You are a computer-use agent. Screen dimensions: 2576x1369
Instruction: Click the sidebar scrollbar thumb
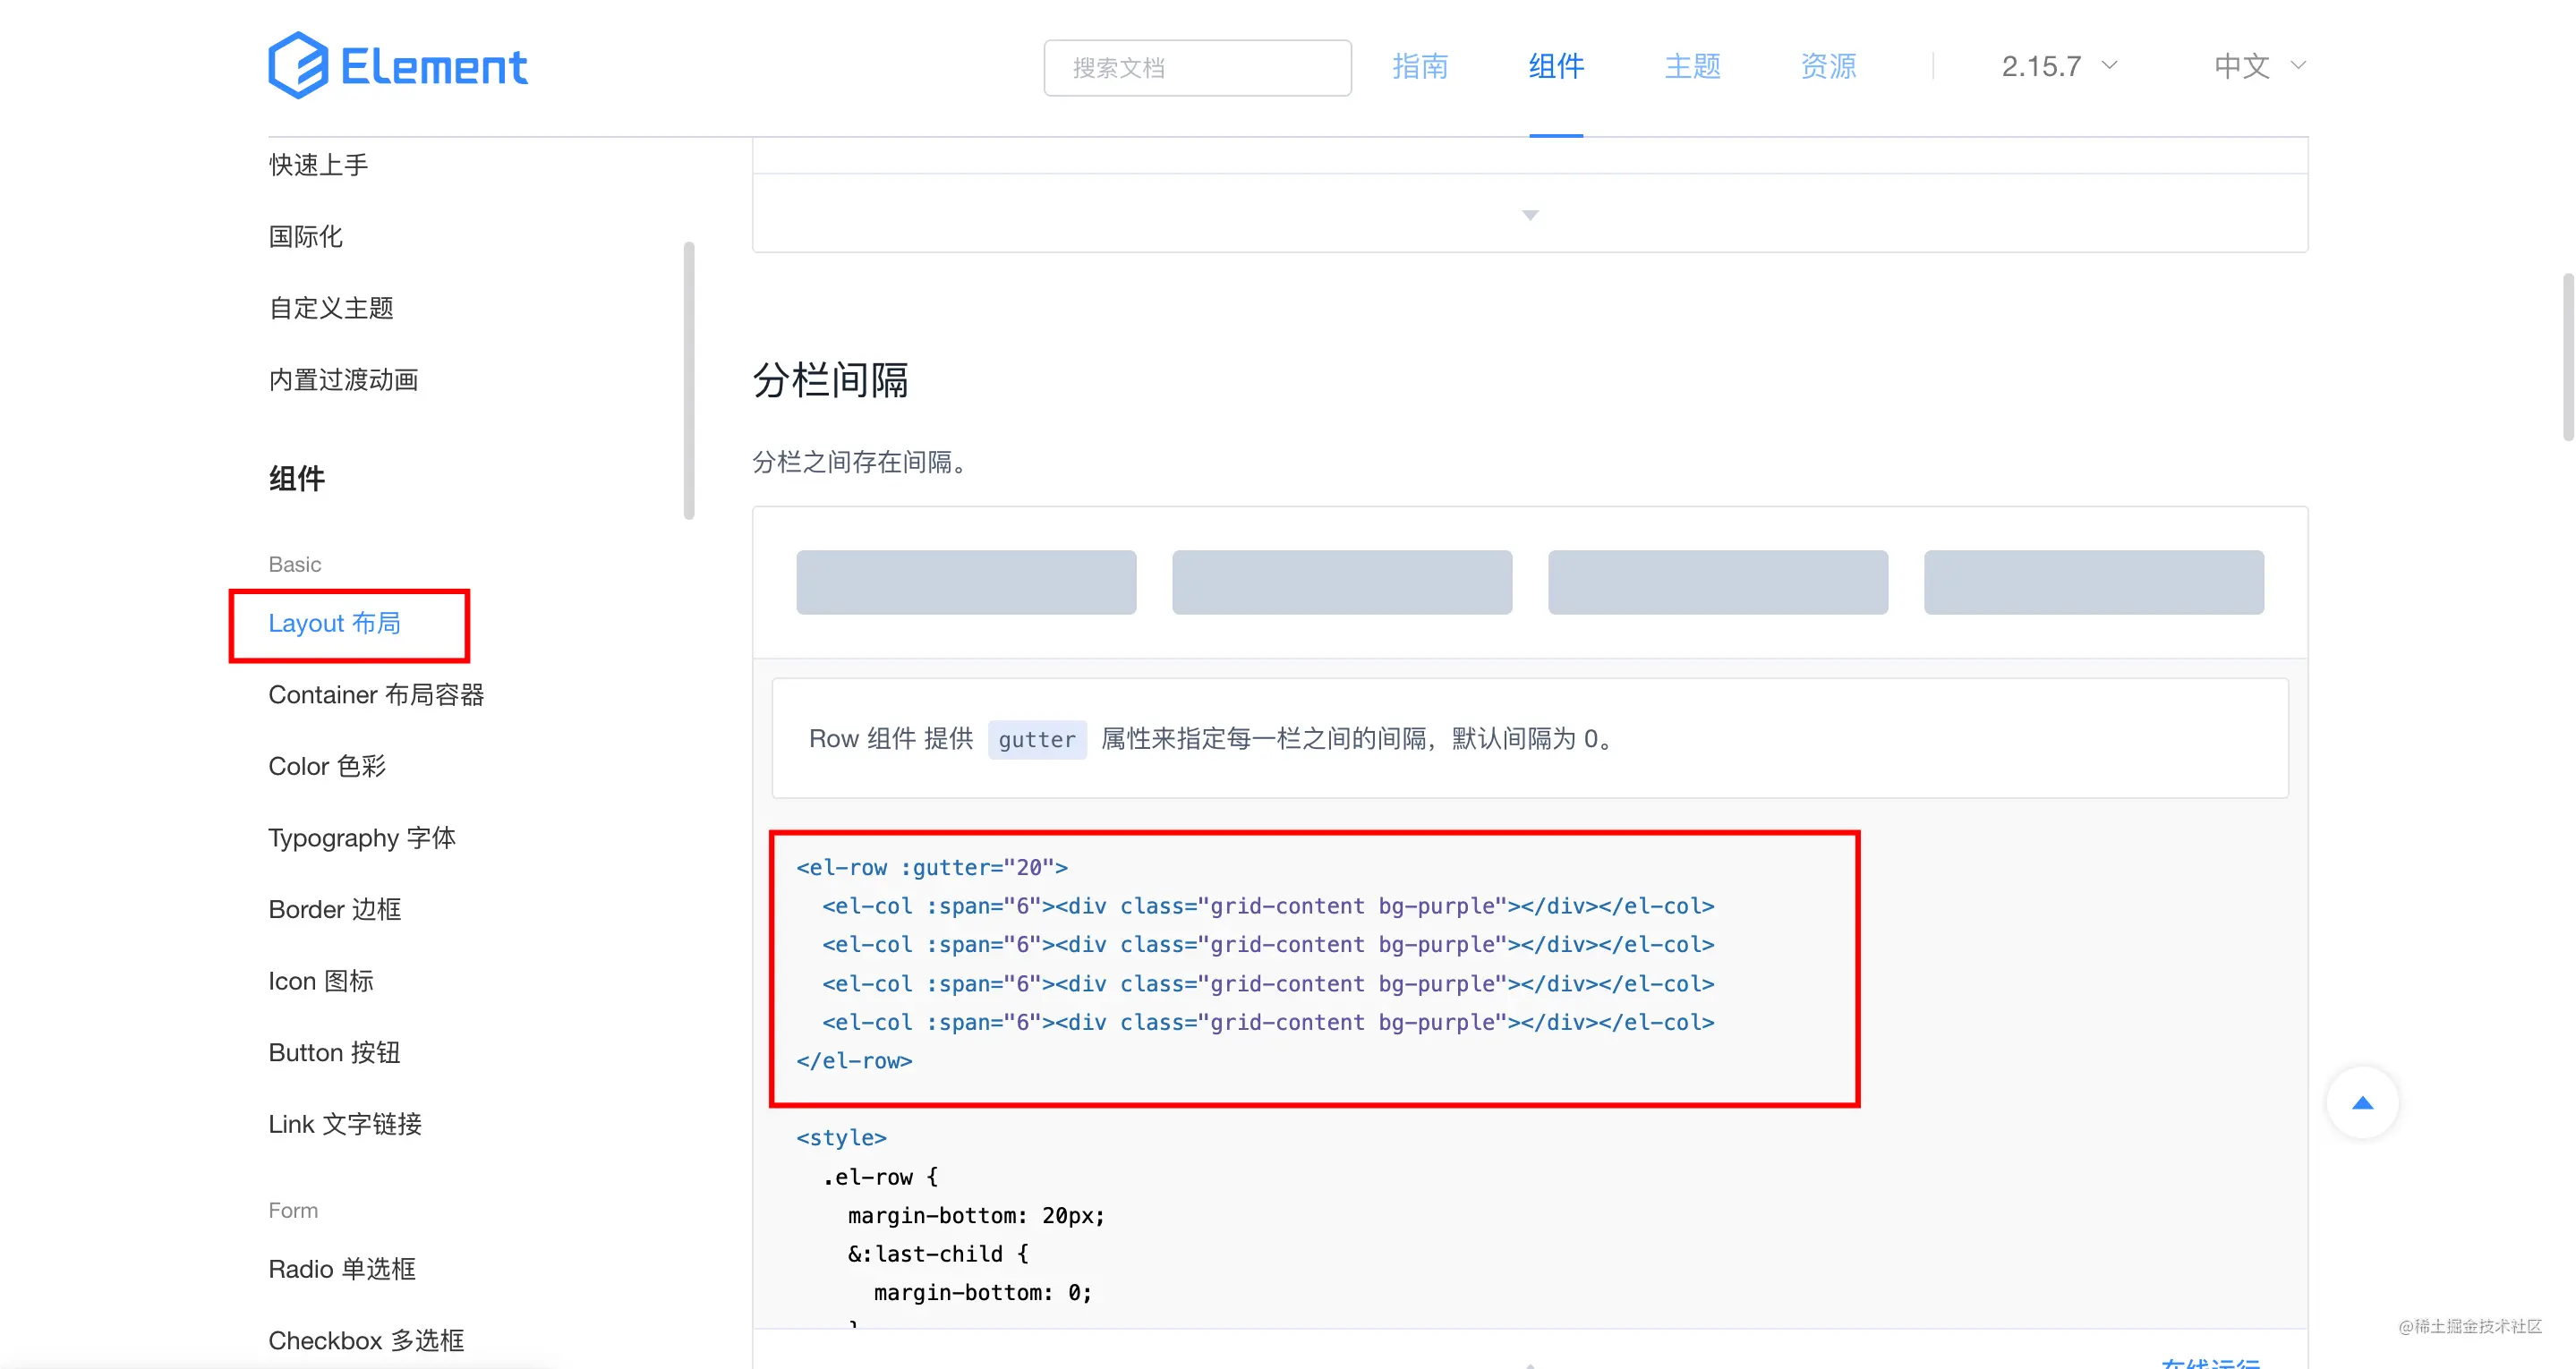688,380
